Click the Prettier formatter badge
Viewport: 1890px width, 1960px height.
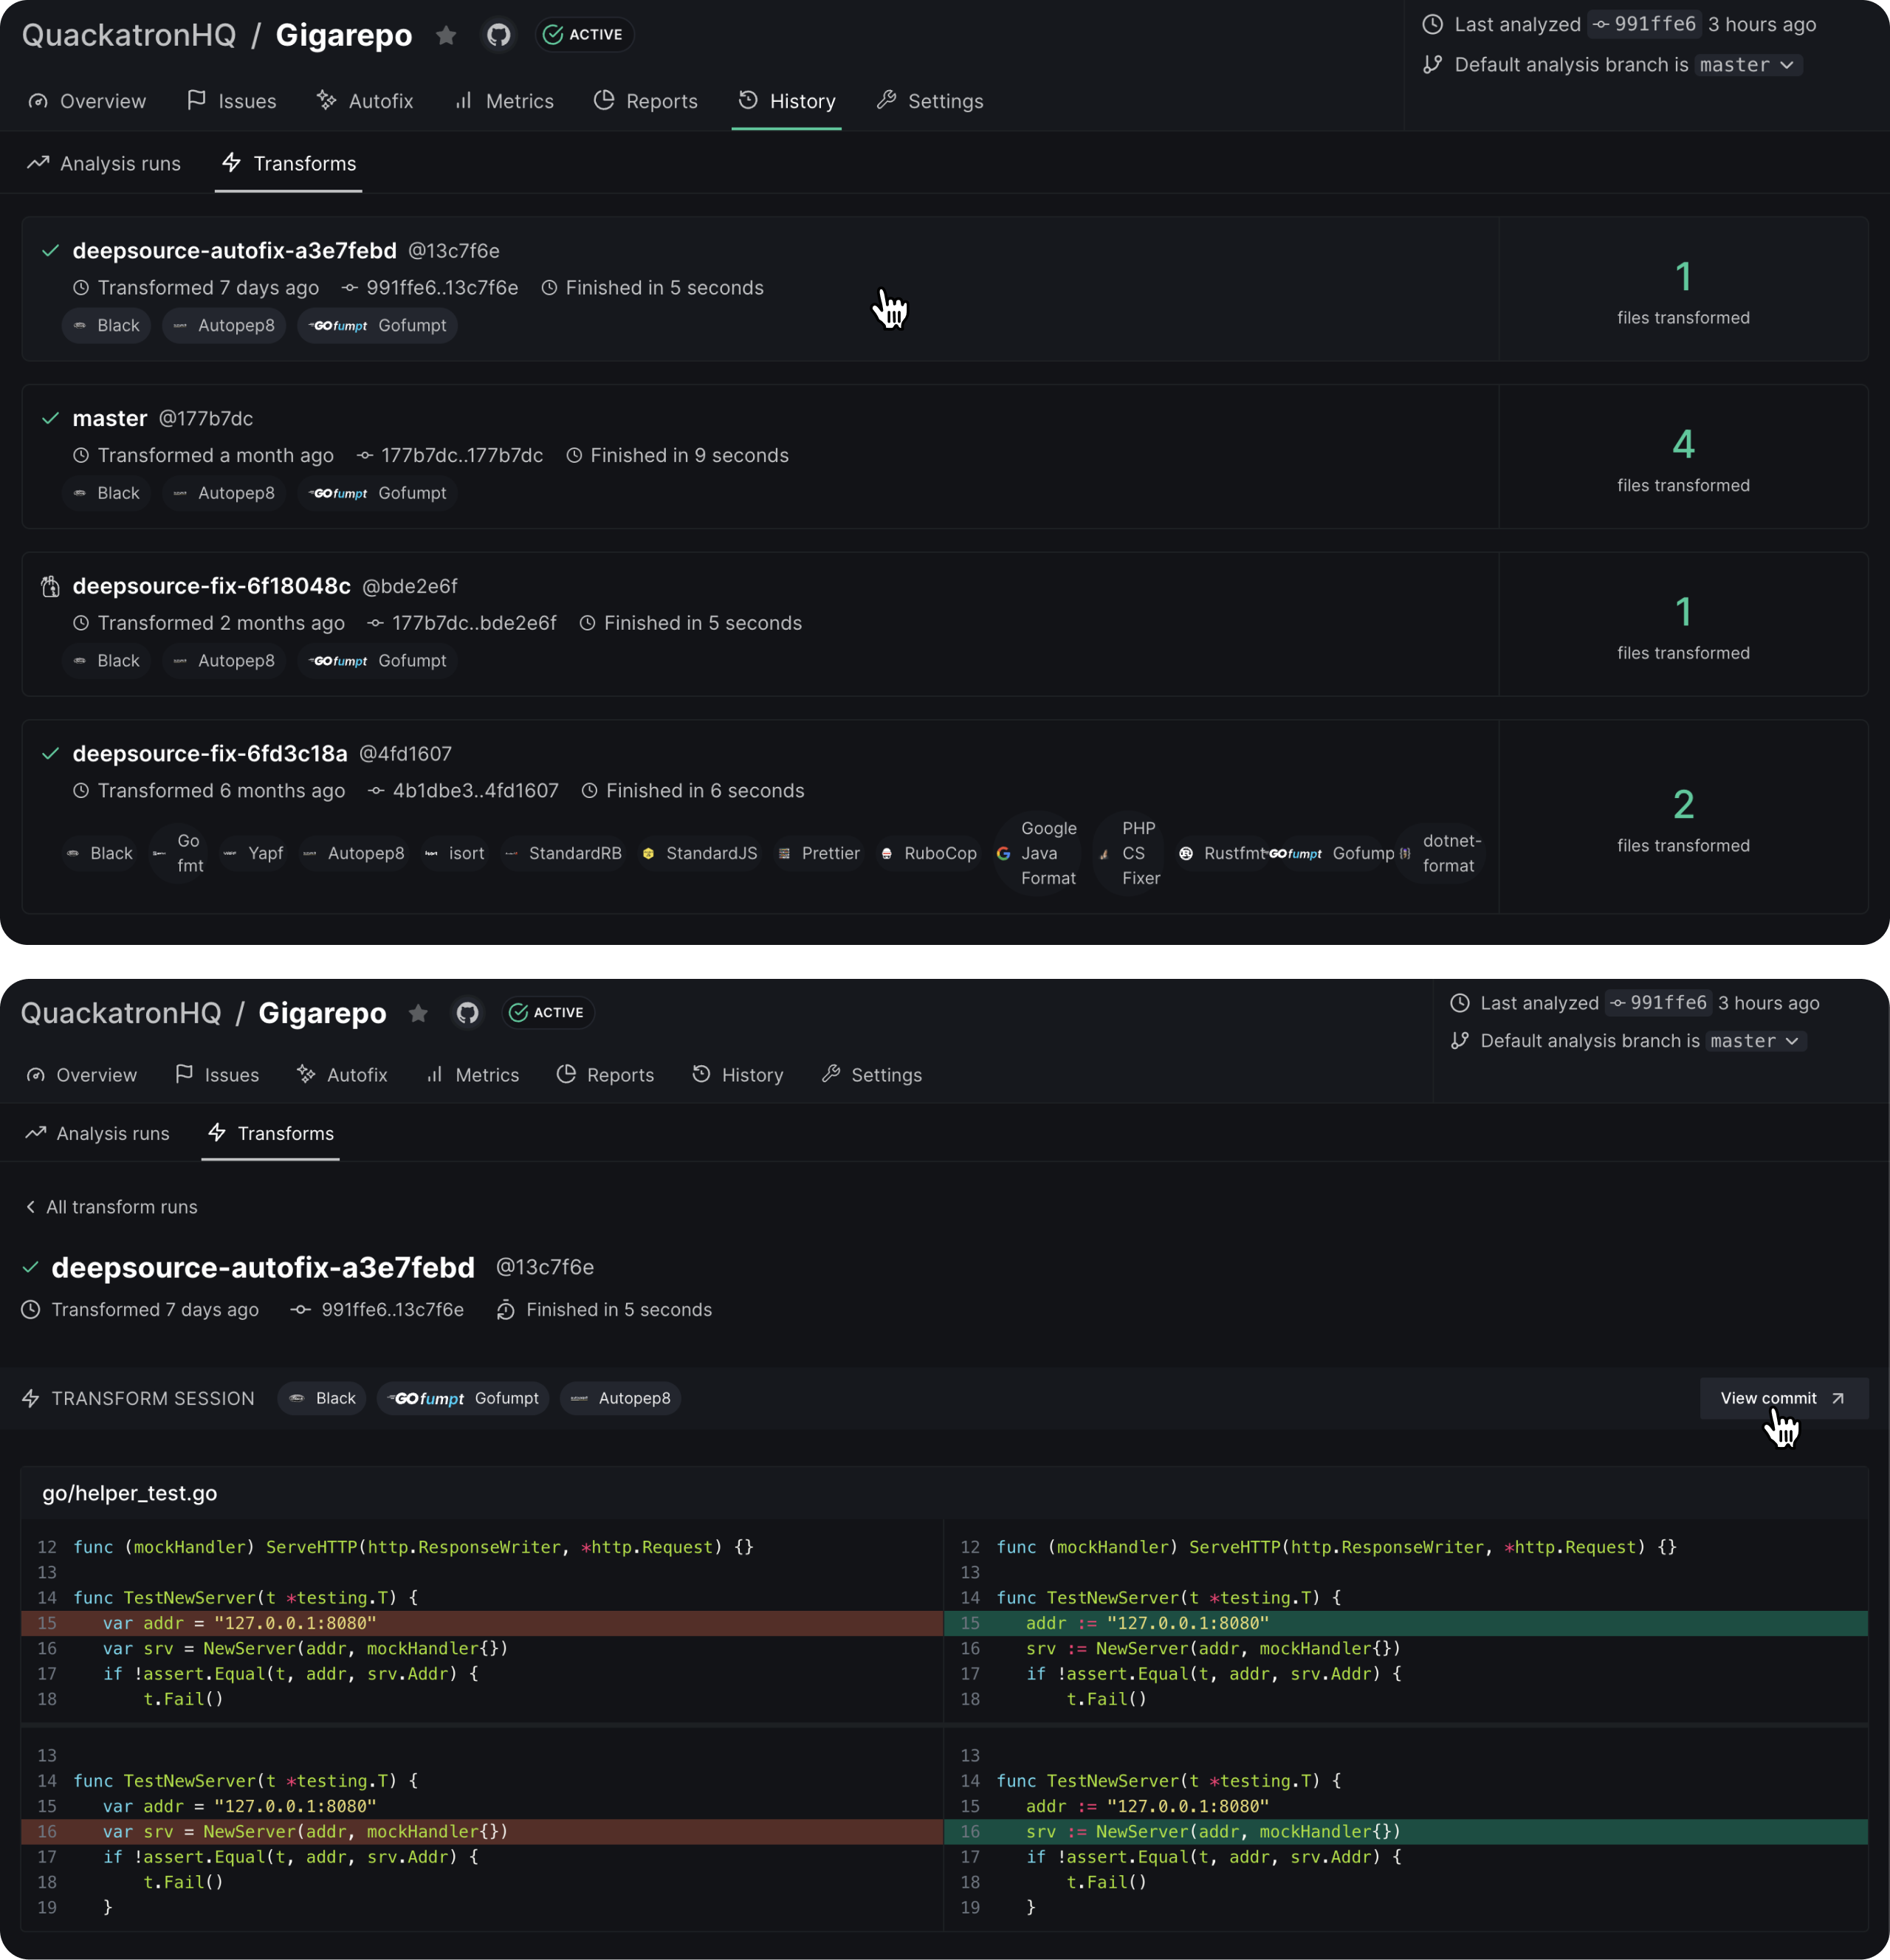819,853
